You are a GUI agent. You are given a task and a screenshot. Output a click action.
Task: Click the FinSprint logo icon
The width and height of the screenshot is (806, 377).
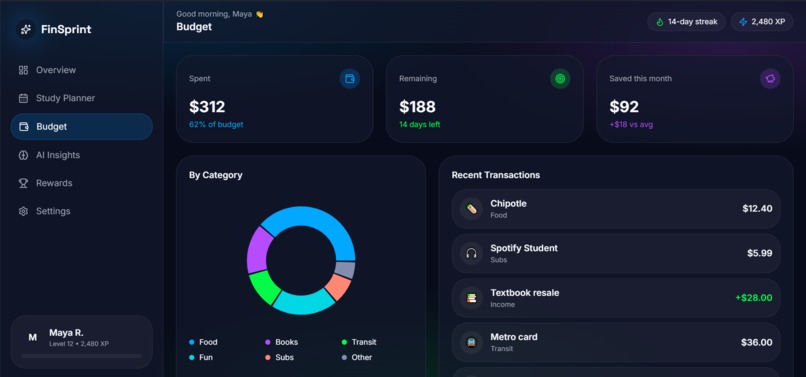[26, 29]
